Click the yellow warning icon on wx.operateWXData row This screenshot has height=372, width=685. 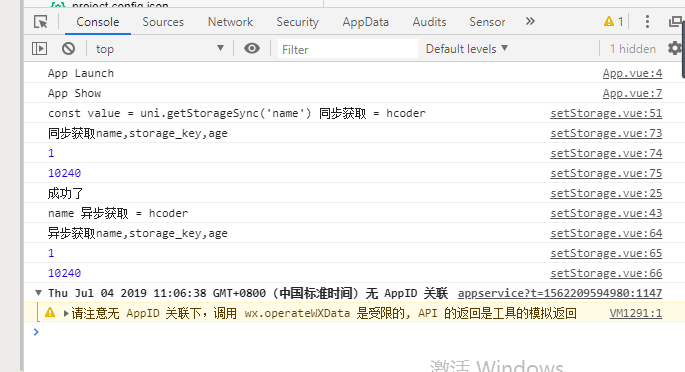[50, 313]
